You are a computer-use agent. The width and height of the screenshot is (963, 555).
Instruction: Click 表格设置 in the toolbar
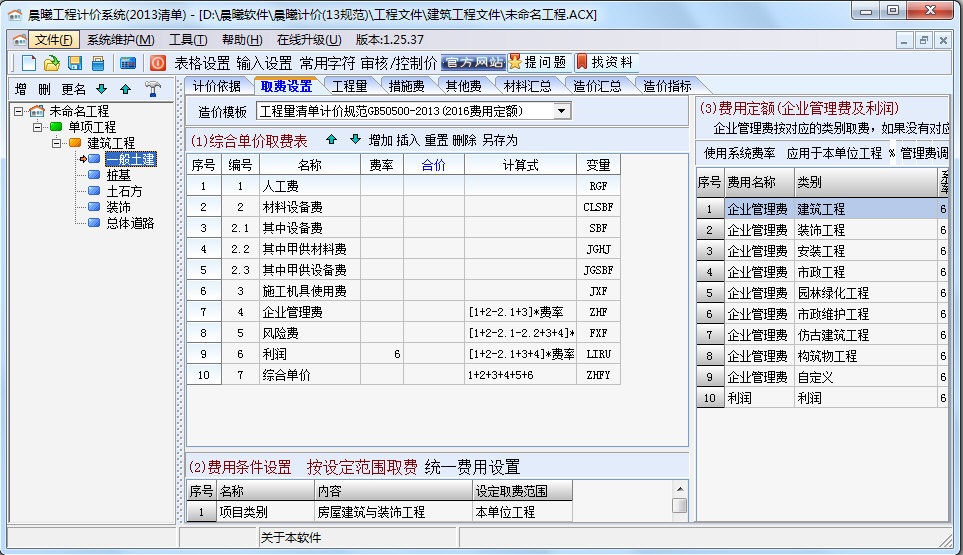coord(202,63)
